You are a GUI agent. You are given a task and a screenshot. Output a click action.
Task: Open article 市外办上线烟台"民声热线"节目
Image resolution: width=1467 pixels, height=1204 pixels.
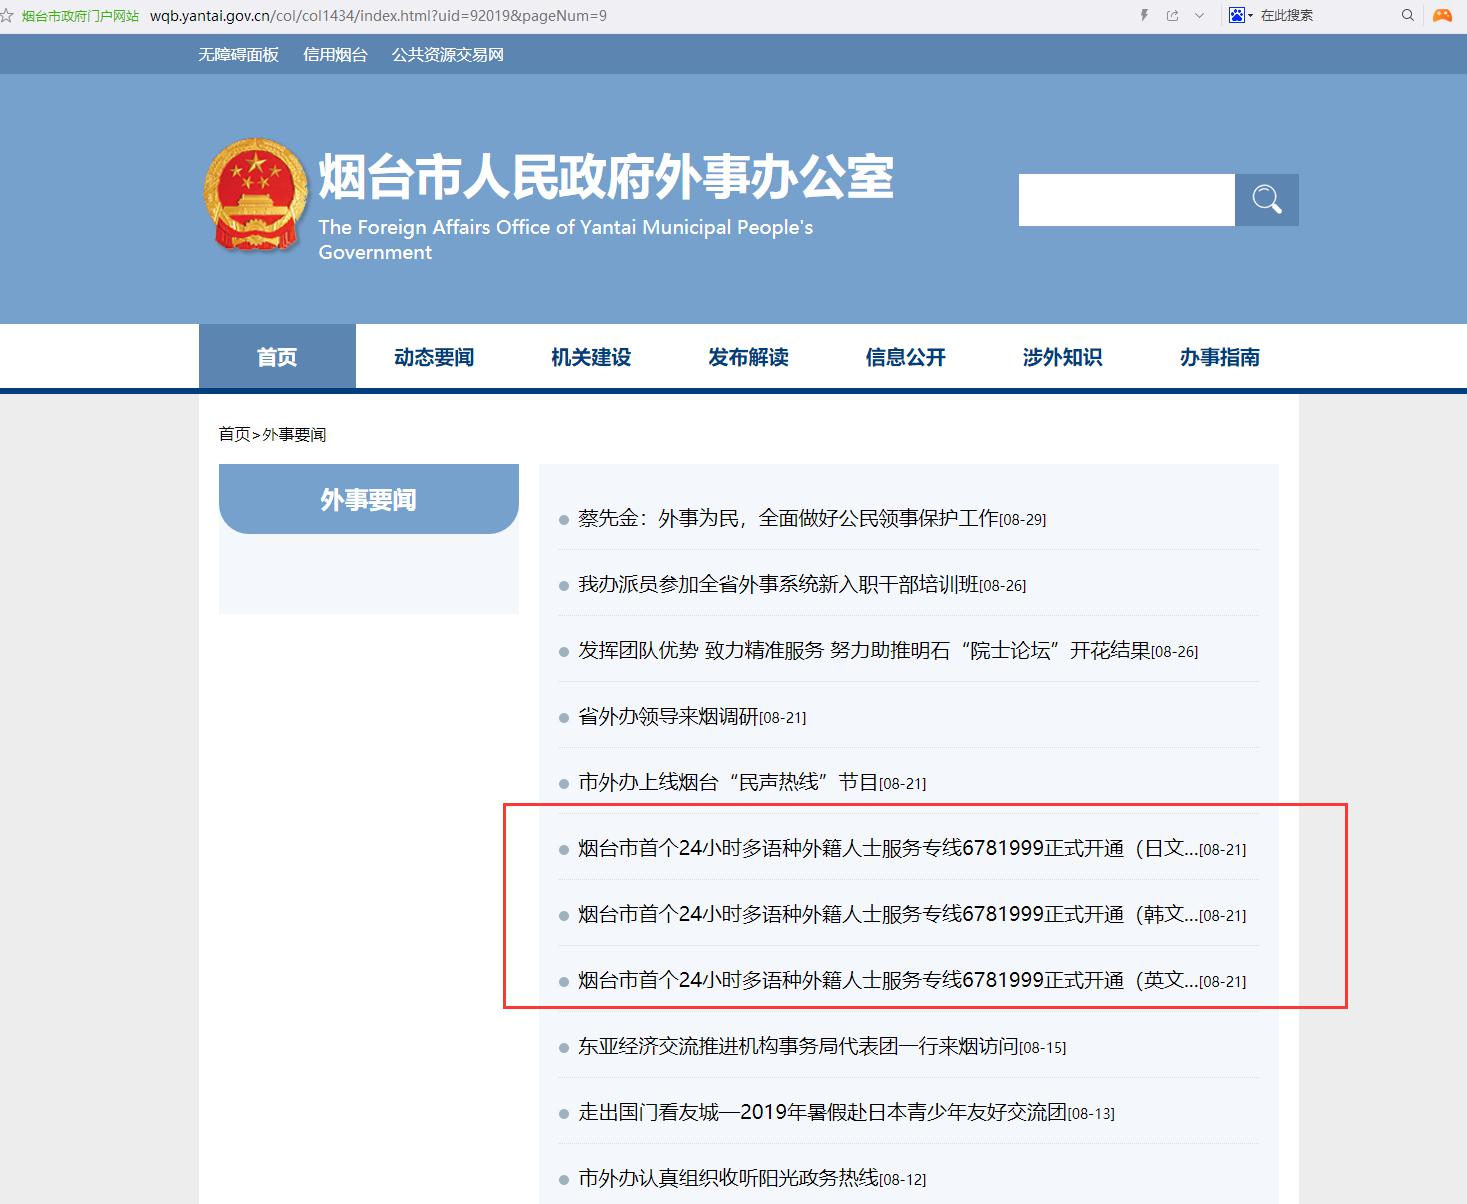coord(728,782)
